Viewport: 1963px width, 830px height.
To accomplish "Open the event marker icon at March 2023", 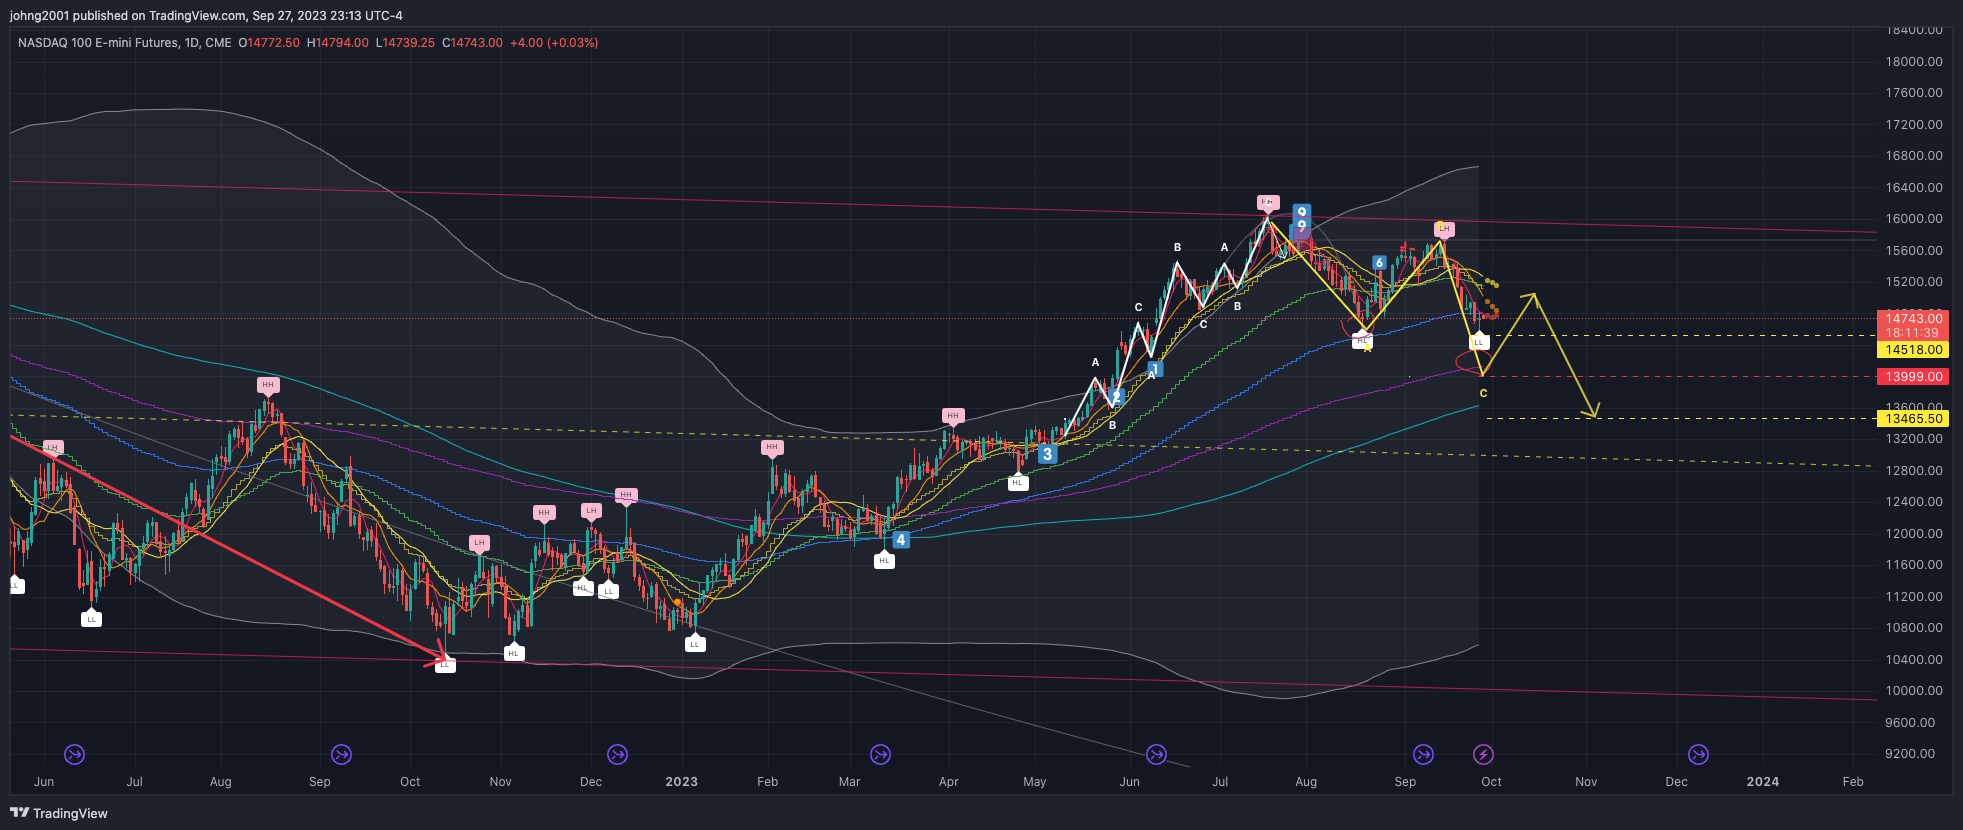I will (880, 754).
